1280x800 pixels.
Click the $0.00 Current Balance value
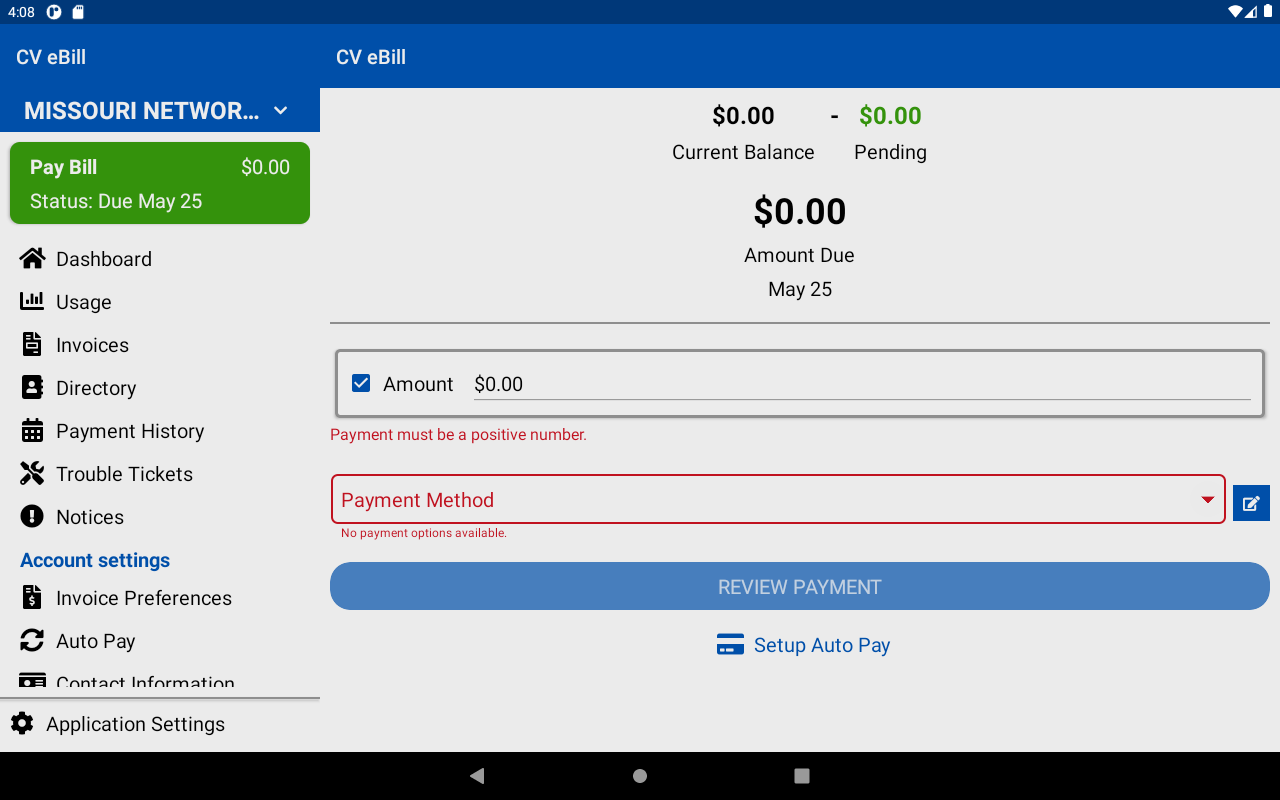coord(743,116)
